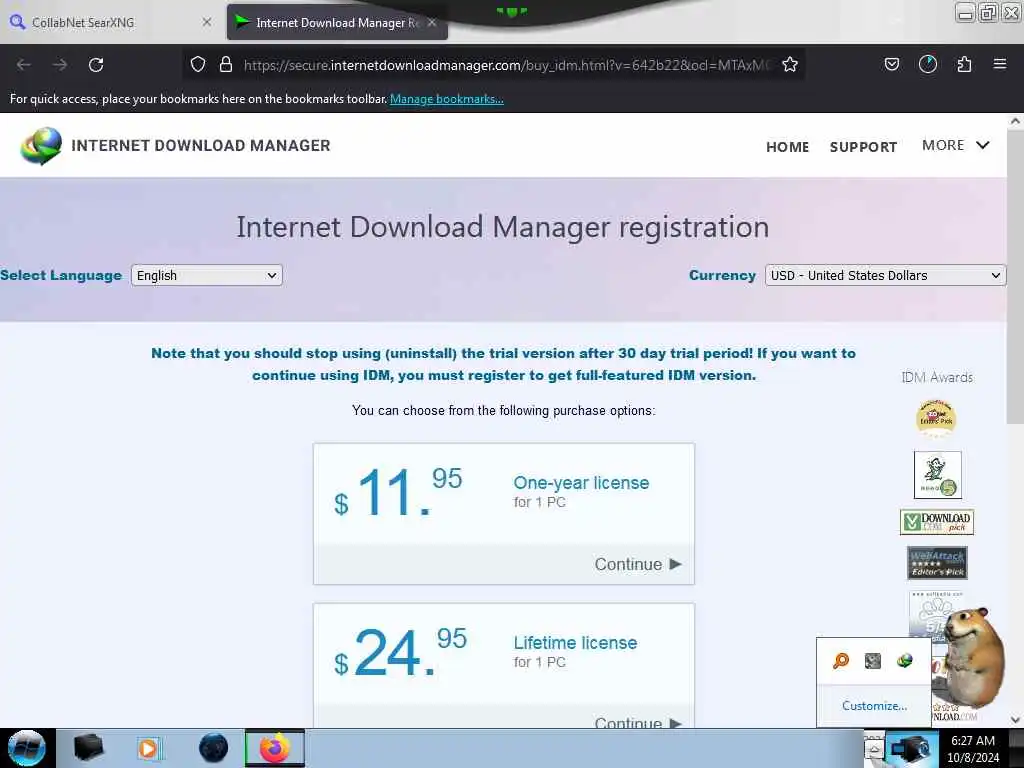The width and height of the screenshot is (1024, 768).
Task: Click the IDM globe tray icon
Action: click(904, 661)
